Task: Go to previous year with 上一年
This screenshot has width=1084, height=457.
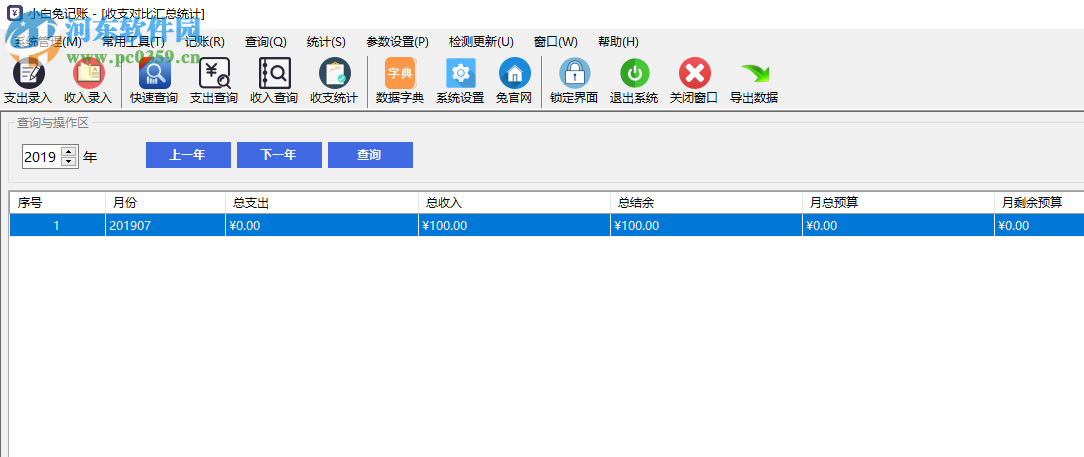Action: click(188, 155)
